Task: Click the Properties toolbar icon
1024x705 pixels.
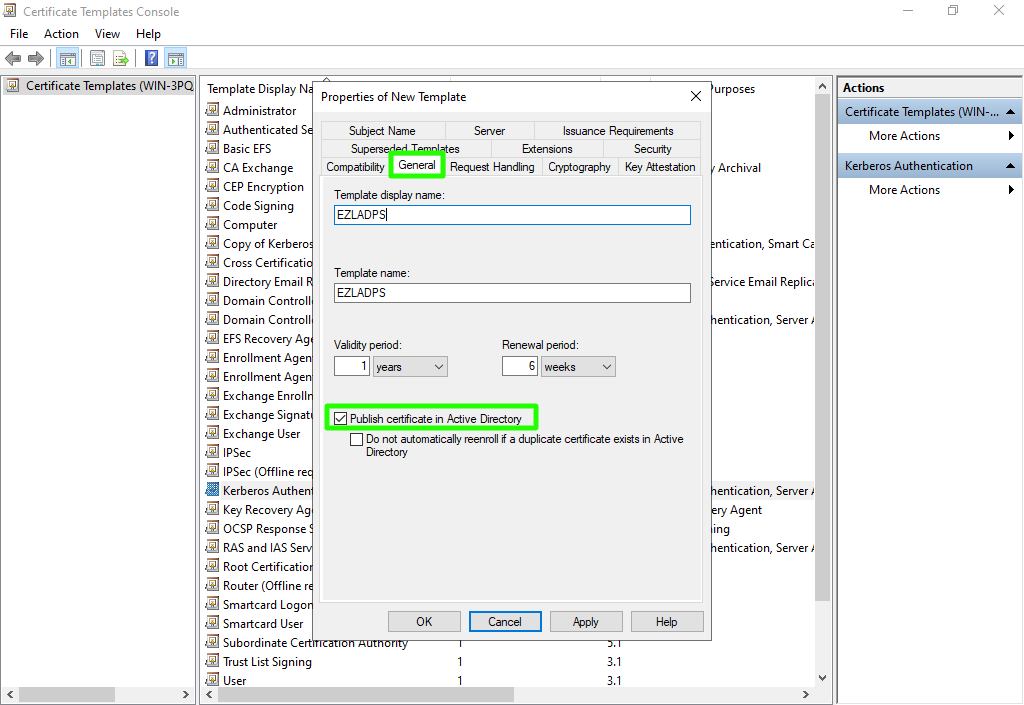Action: click(x=97, y=59)
